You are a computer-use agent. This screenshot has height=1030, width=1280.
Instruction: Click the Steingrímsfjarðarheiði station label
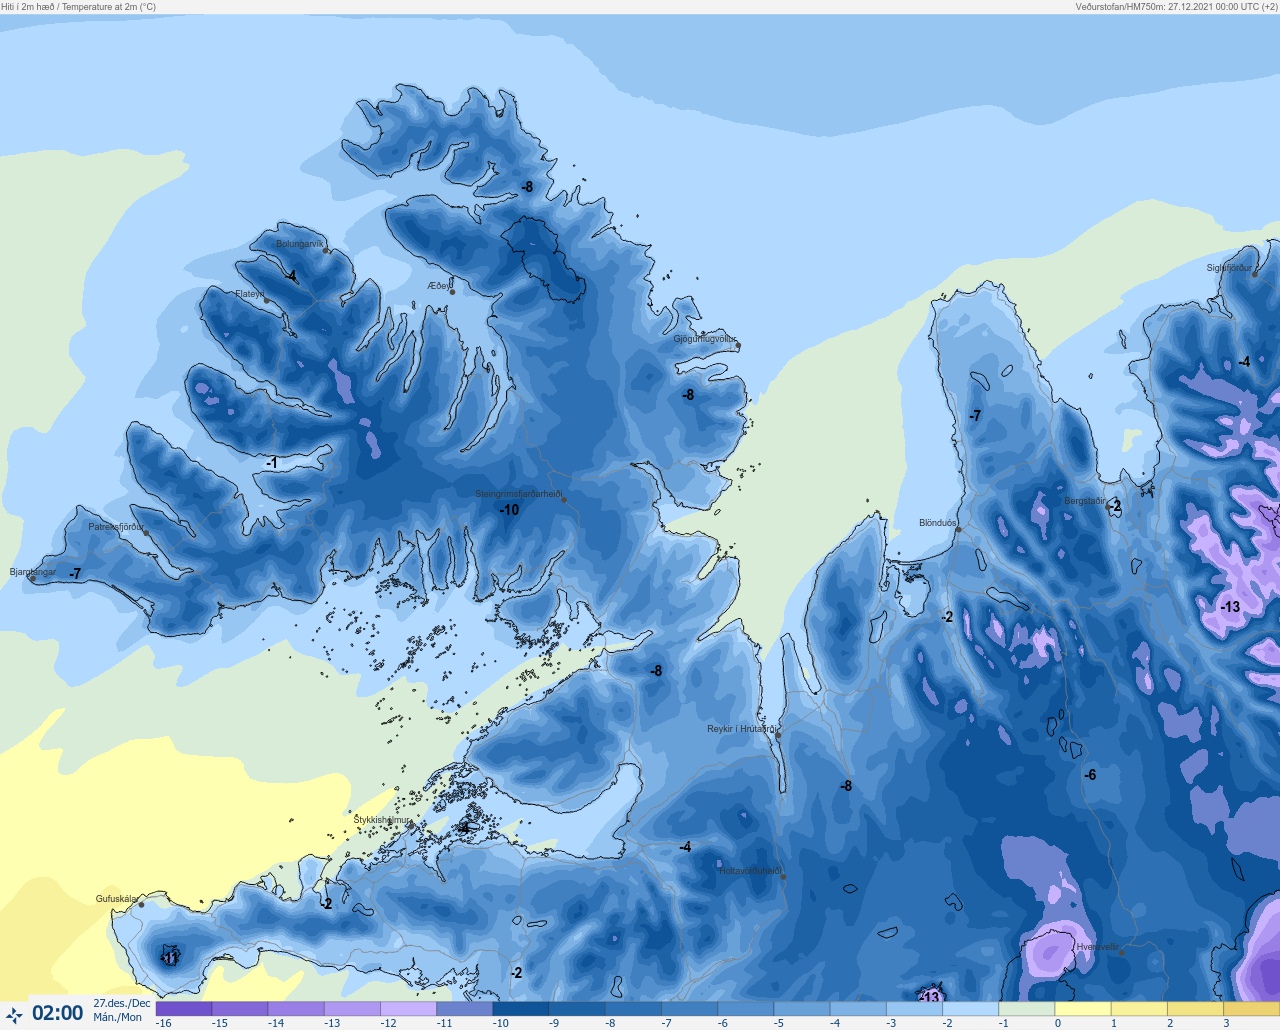pyautogui.click(x=518, y=494)
